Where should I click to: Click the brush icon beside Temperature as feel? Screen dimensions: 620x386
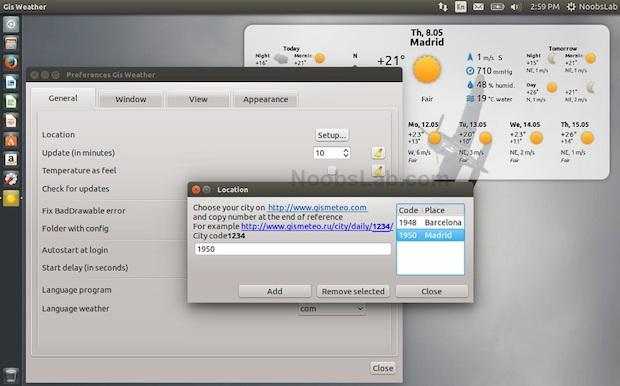[378, 170]
